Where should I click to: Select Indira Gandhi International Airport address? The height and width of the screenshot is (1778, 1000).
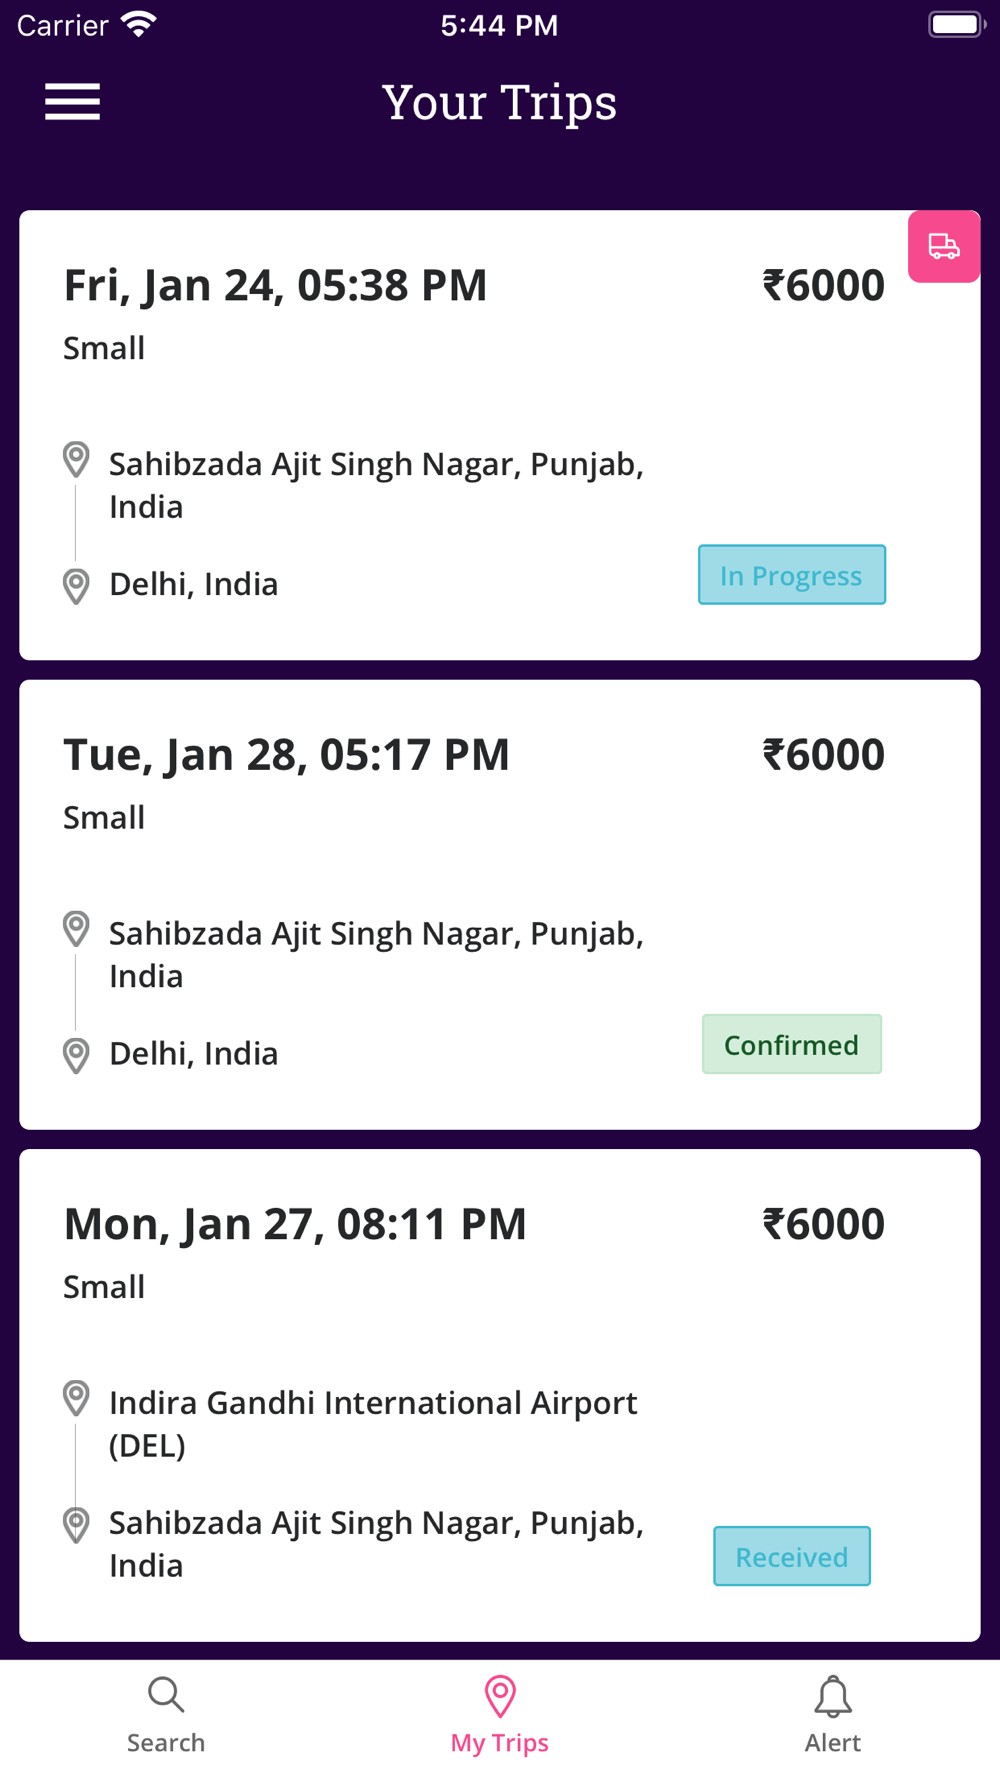pos(373,1423)
